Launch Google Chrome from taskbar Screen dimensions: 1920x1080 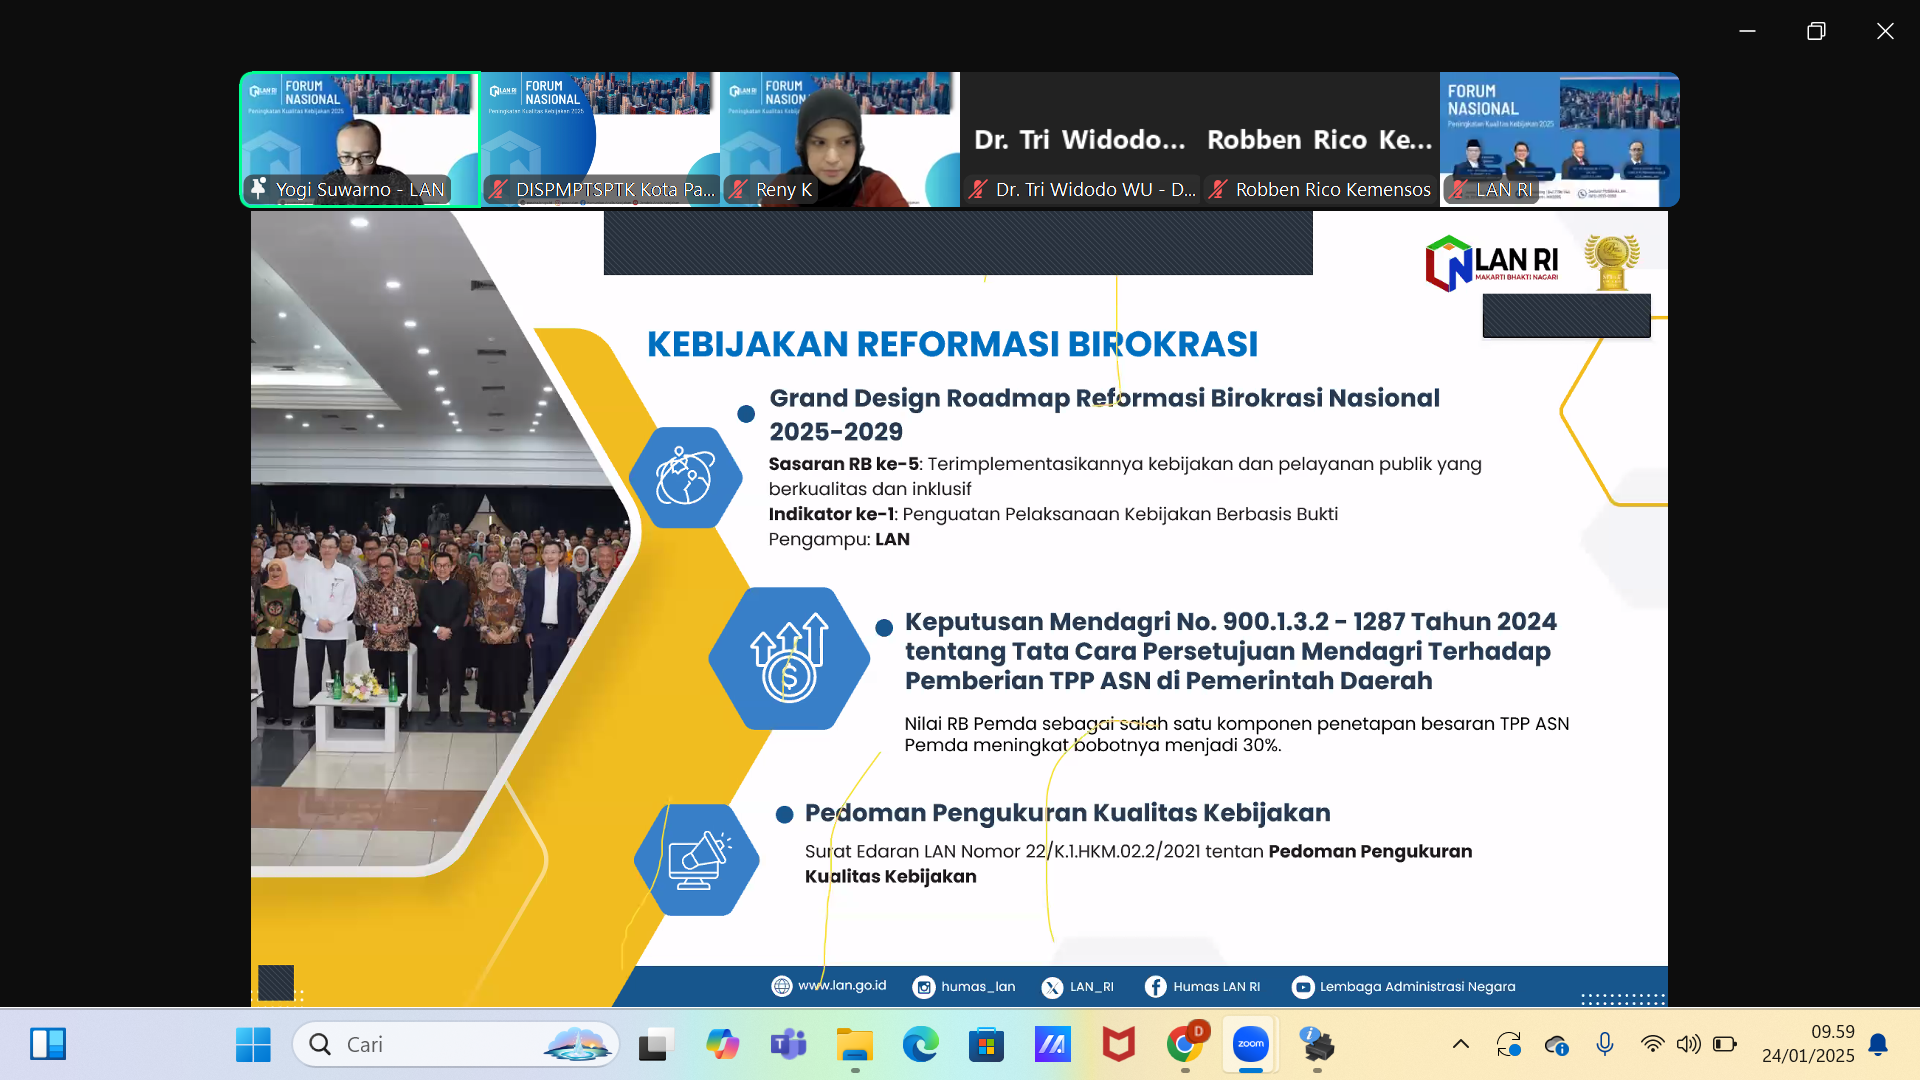tap(1184, 1044)
